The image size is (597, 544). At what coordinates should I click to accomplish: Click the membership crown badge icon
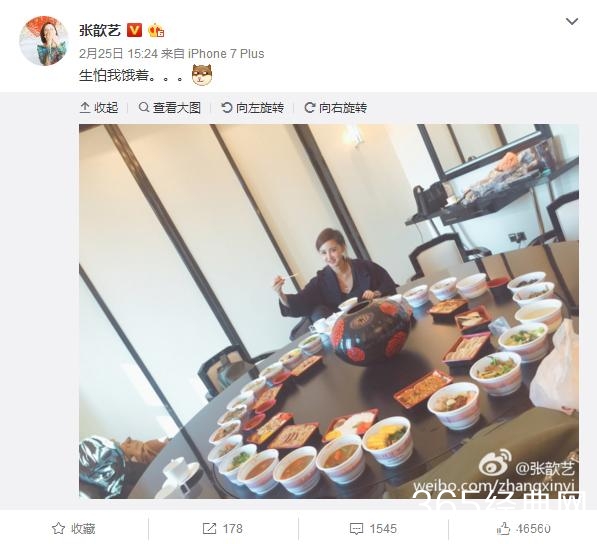coord(156,30)
